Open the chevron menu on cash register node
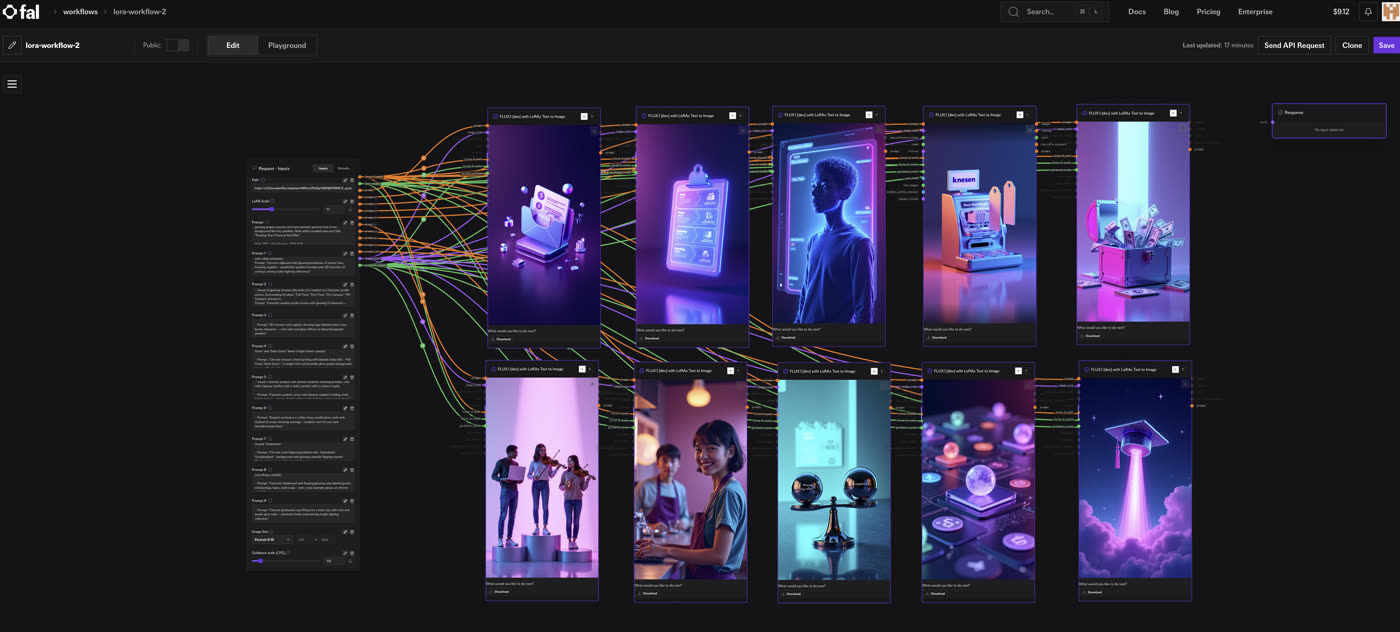This screenshot has height=632, width=1400. [x=1028, y=115]
